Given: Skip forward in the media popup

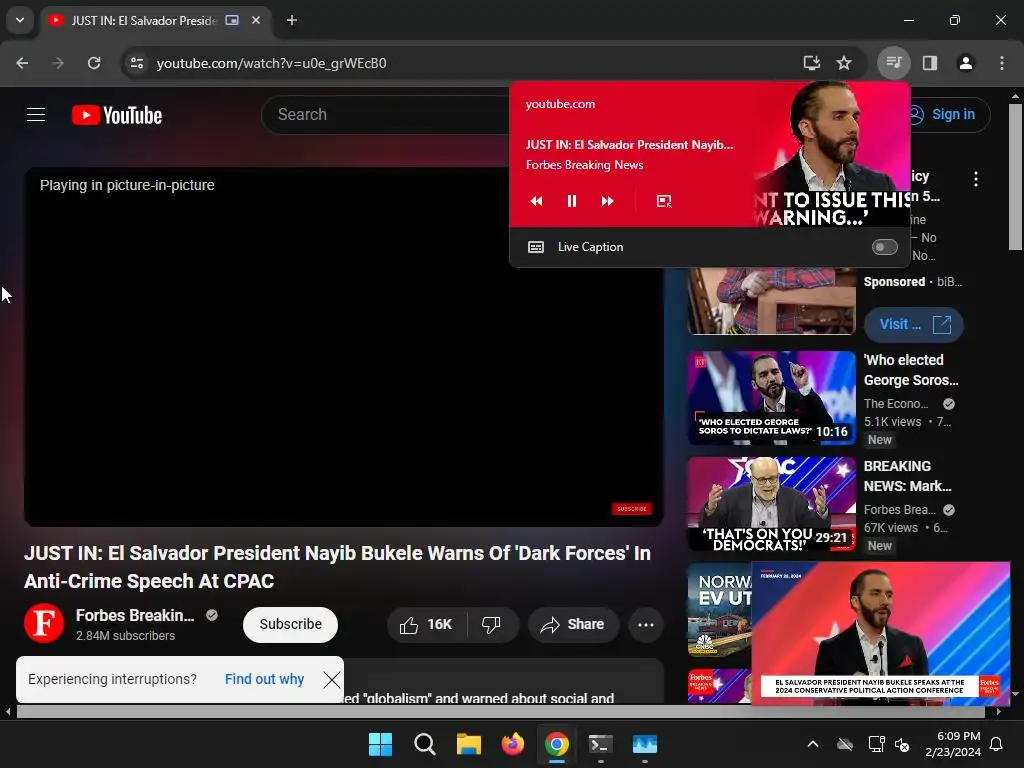Looking at the screenshot, I should (x=607, y=201).
